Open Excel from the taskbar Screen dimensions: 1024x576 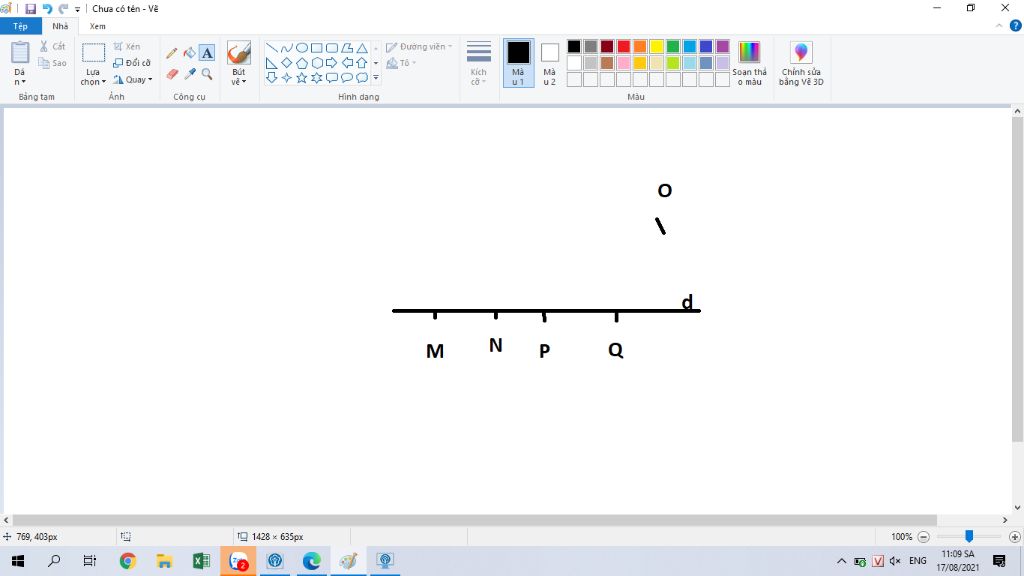click(201, 561)
